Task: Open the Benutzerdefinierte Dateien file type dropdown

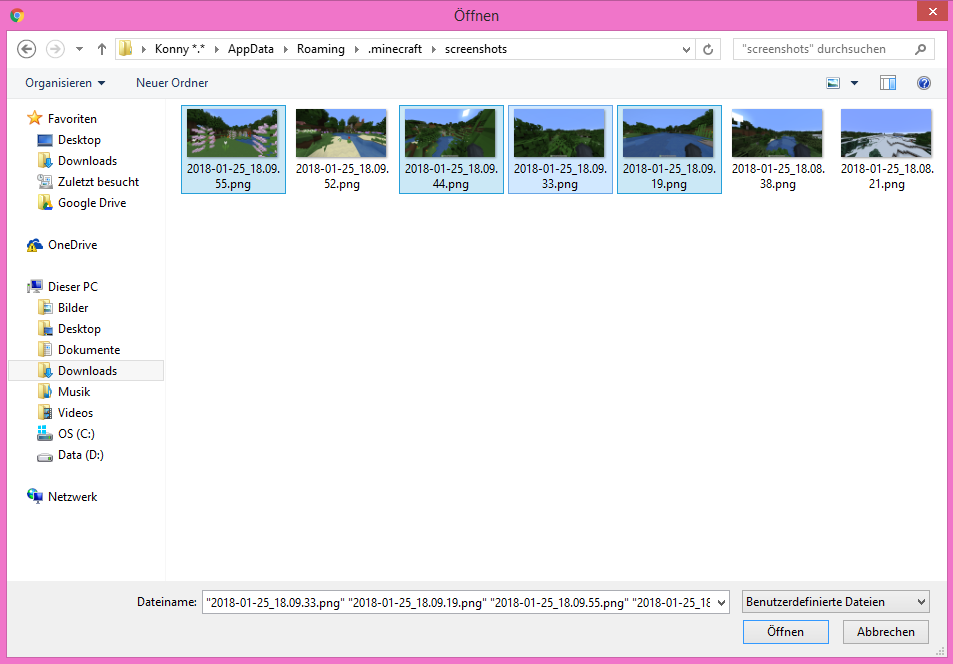Action: tap(836, 603)
